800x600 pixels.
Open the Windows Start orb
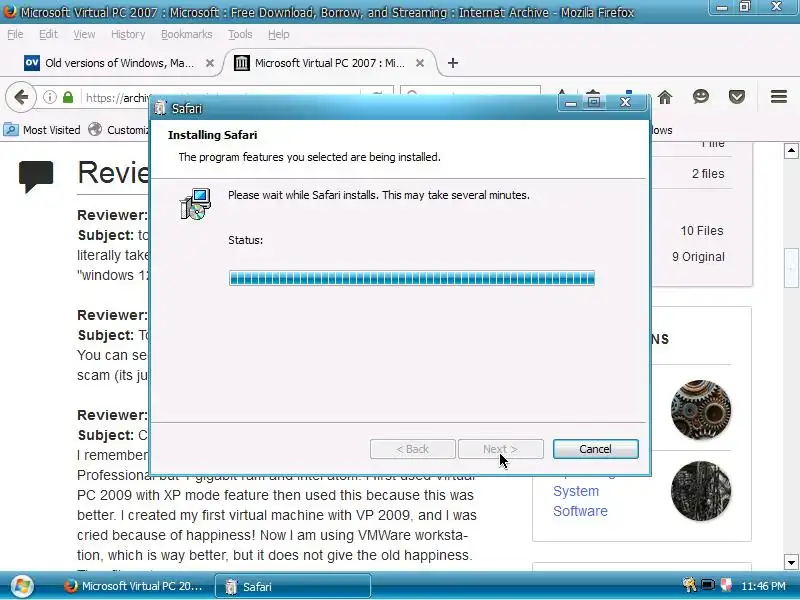(22, 586)
